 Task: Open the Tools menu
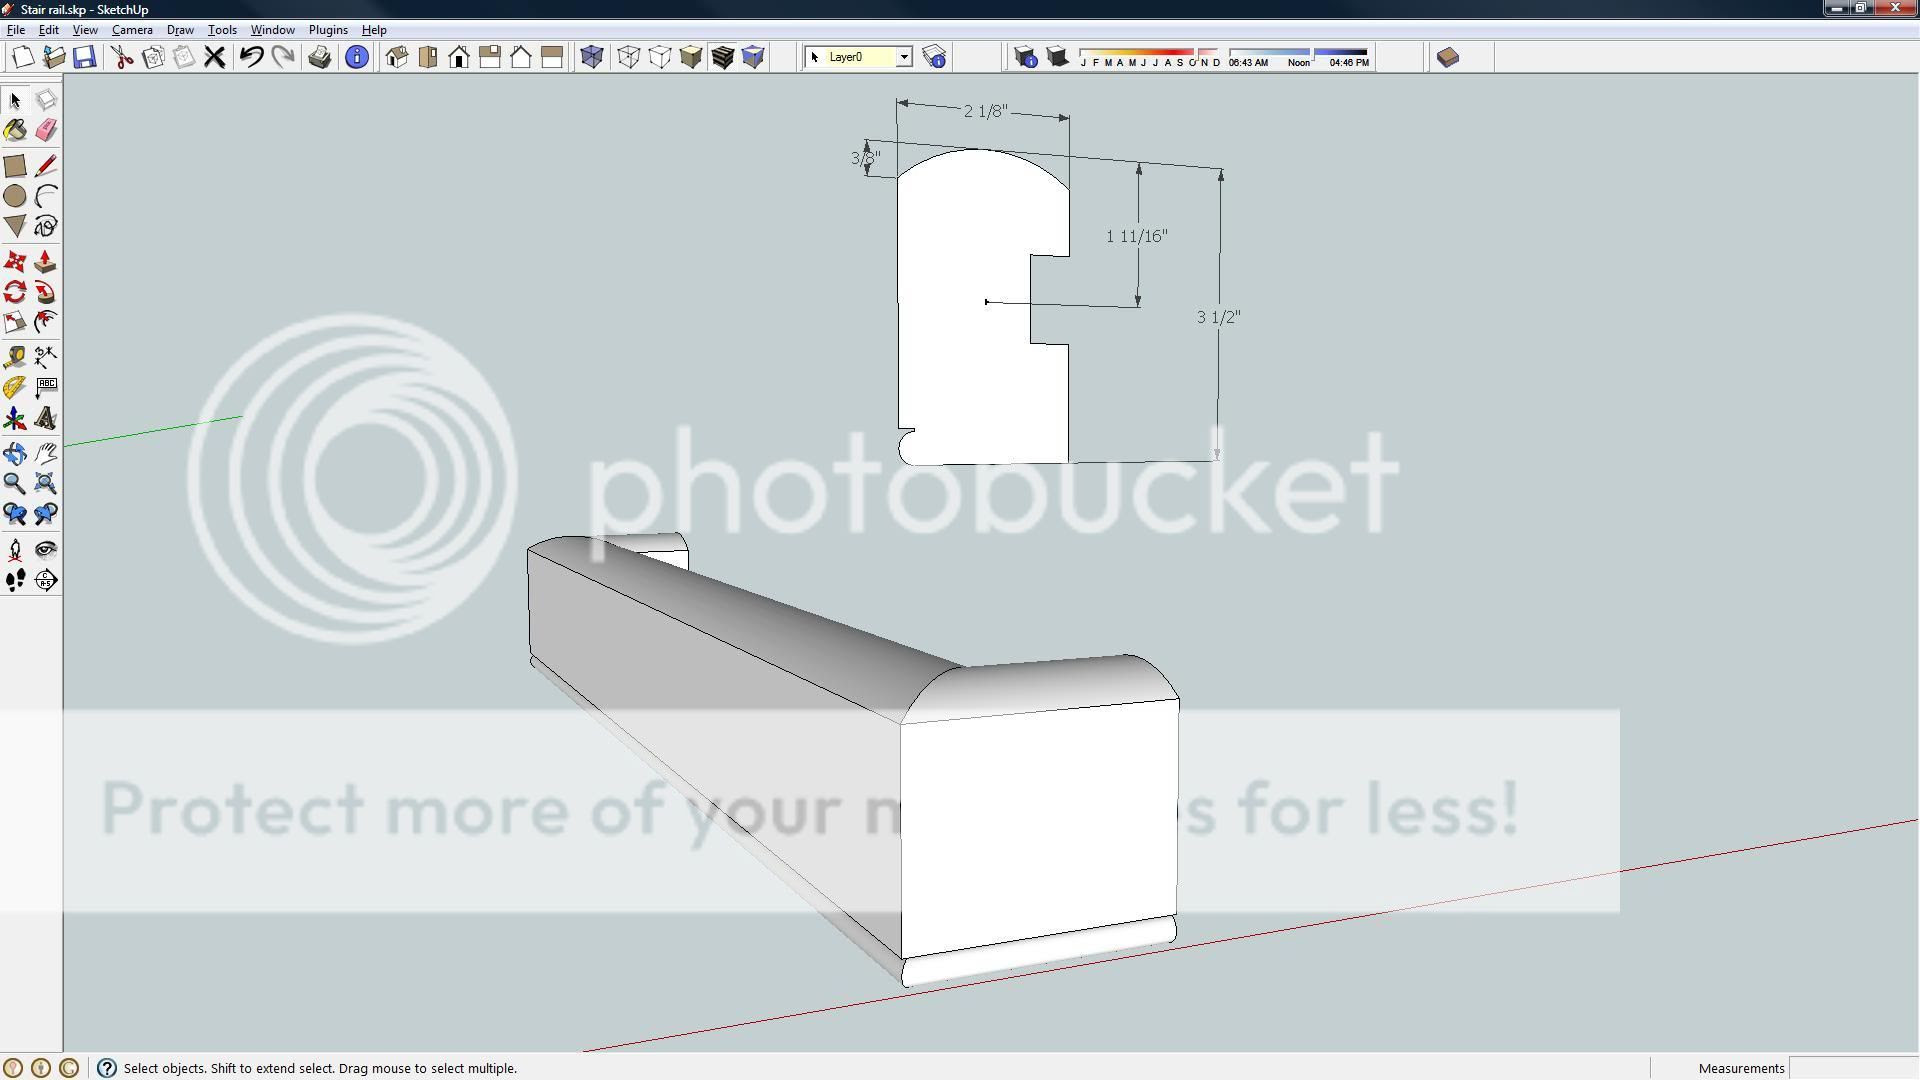click(222, 30)
